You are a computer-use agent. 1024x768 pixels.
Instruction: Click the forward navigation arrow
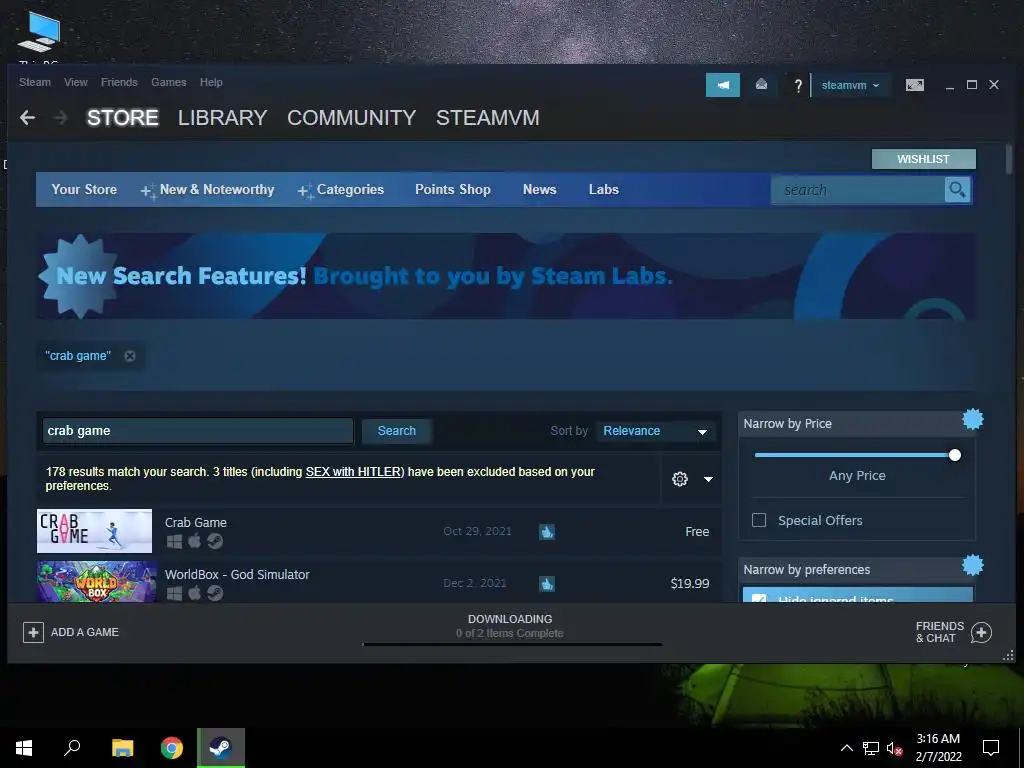point(60,118)
